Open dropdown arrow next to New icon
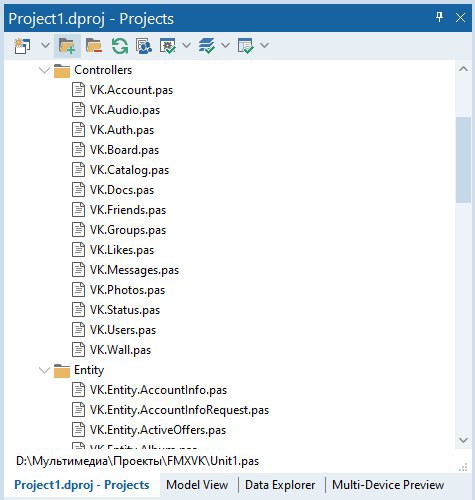The width and height of the screenshot is (475, 500). (45, 45)
